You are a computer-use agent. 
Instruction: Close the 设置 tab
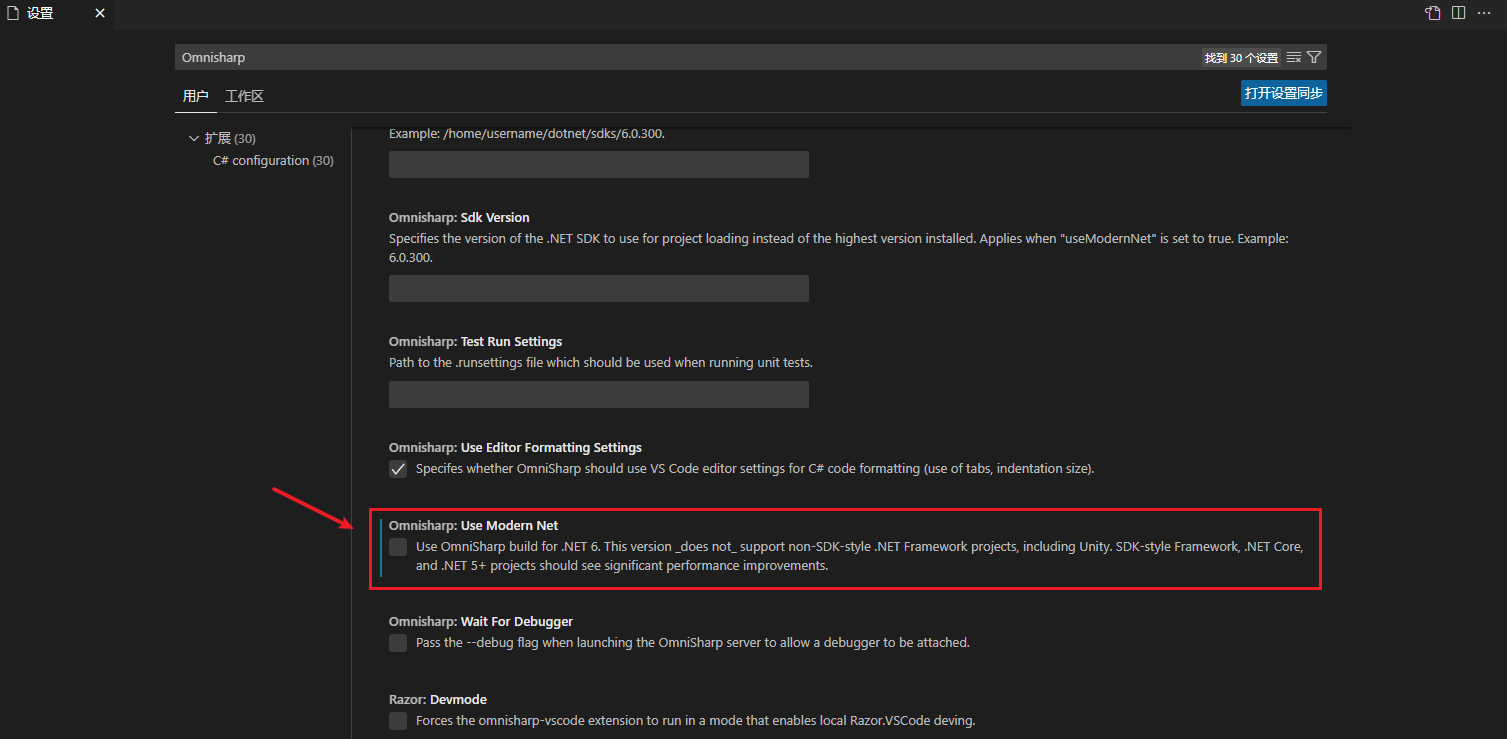coord(99,13)
